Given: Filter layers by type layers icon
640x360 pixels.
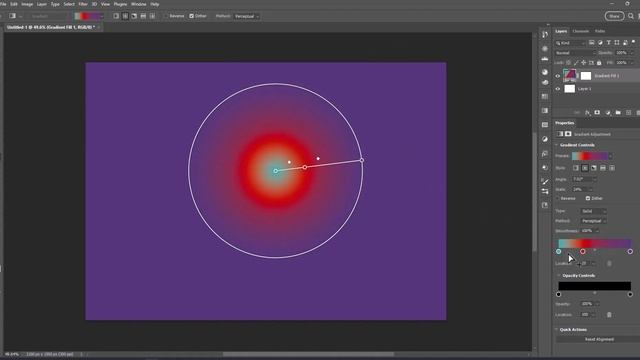Looking at the screenshot, I should click(x=609, y=42).
